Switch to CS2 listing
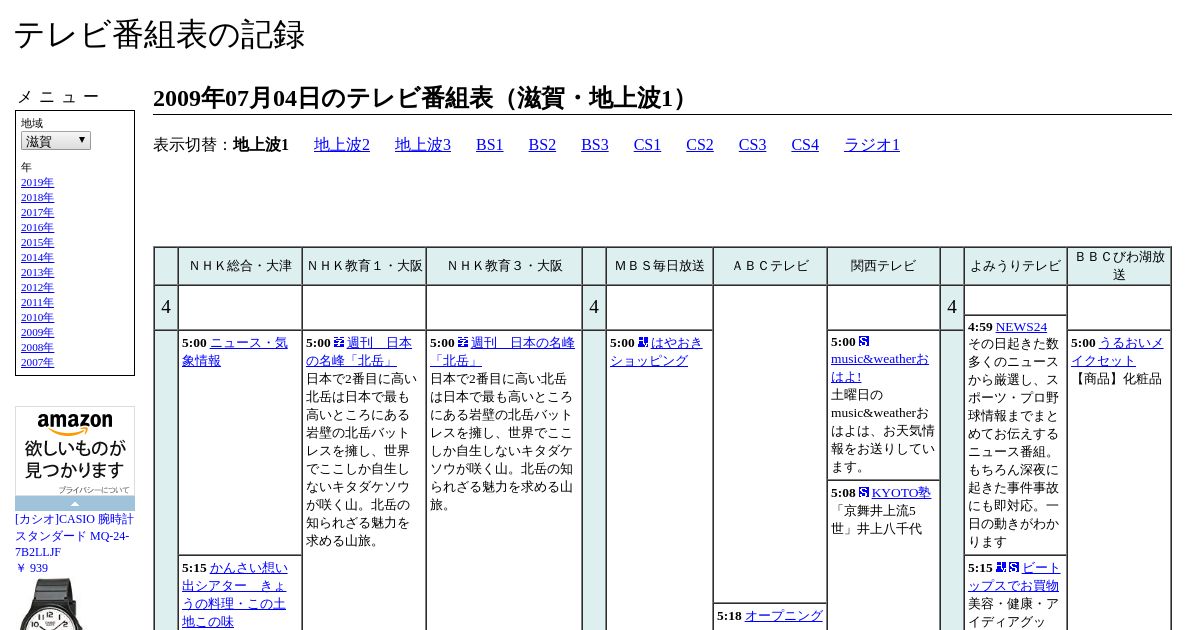This screenshot has height=630, width=1200. (x=700, y=145)
